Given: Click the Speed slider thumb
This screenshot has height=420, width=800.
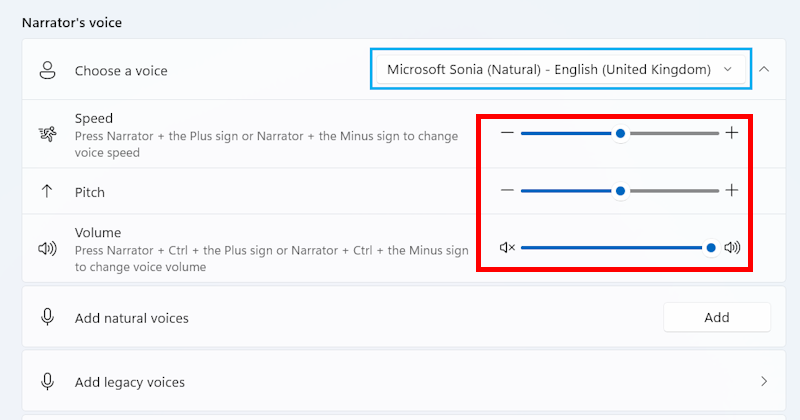Looking at the screenshot, I should point(620,133).
